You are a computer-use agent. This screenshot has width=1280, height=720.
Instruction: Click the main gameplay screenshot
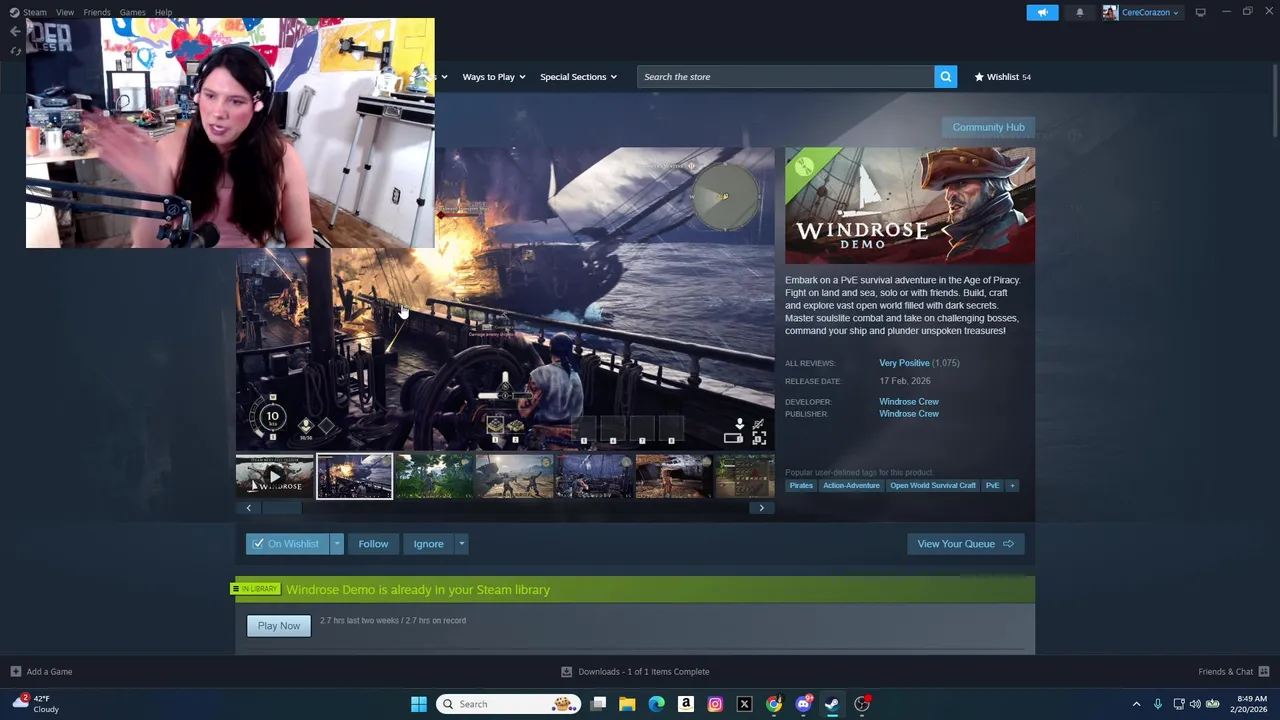pyautogui.click(x=505, y=299)
